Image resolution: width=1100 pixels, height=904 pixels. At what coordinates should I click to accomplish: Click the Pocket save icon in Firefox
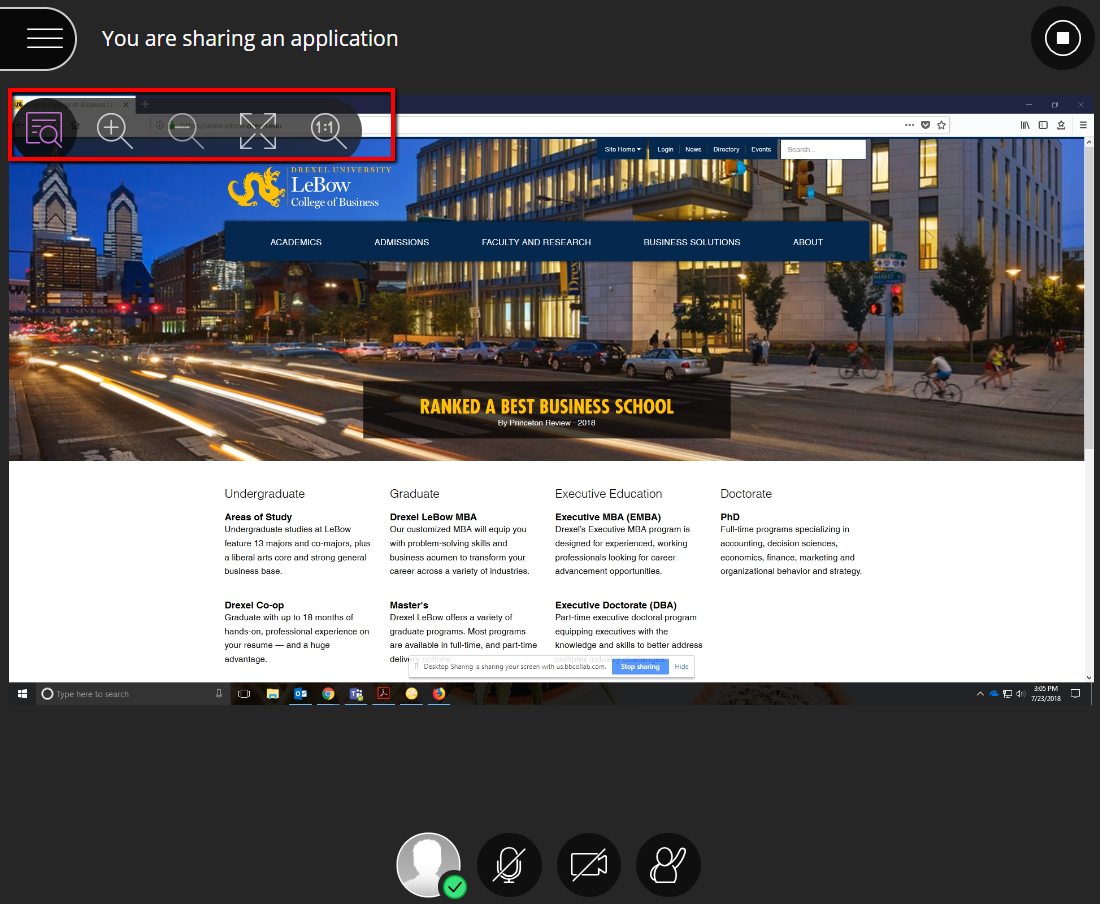[x=925, y=125]
